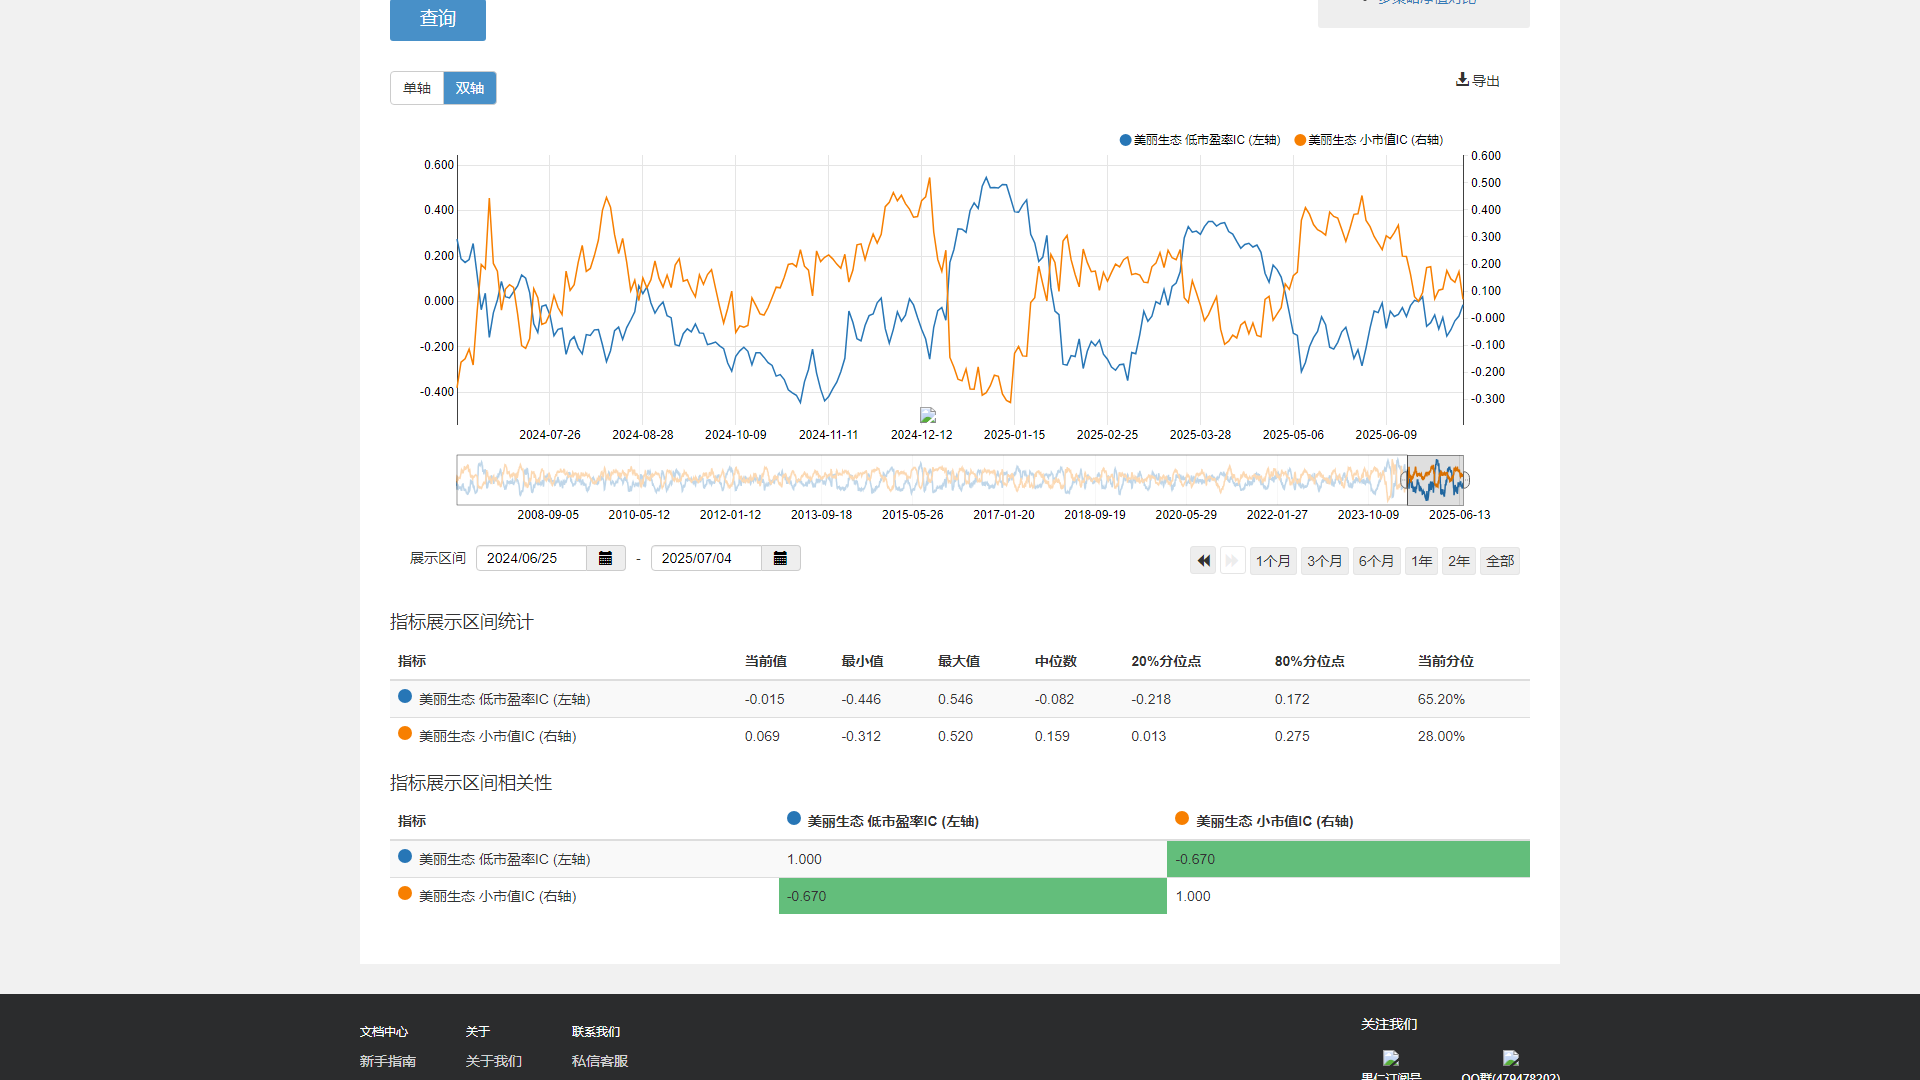
Task: Select the 双轴 dual axis option
Action: (470, 88)
